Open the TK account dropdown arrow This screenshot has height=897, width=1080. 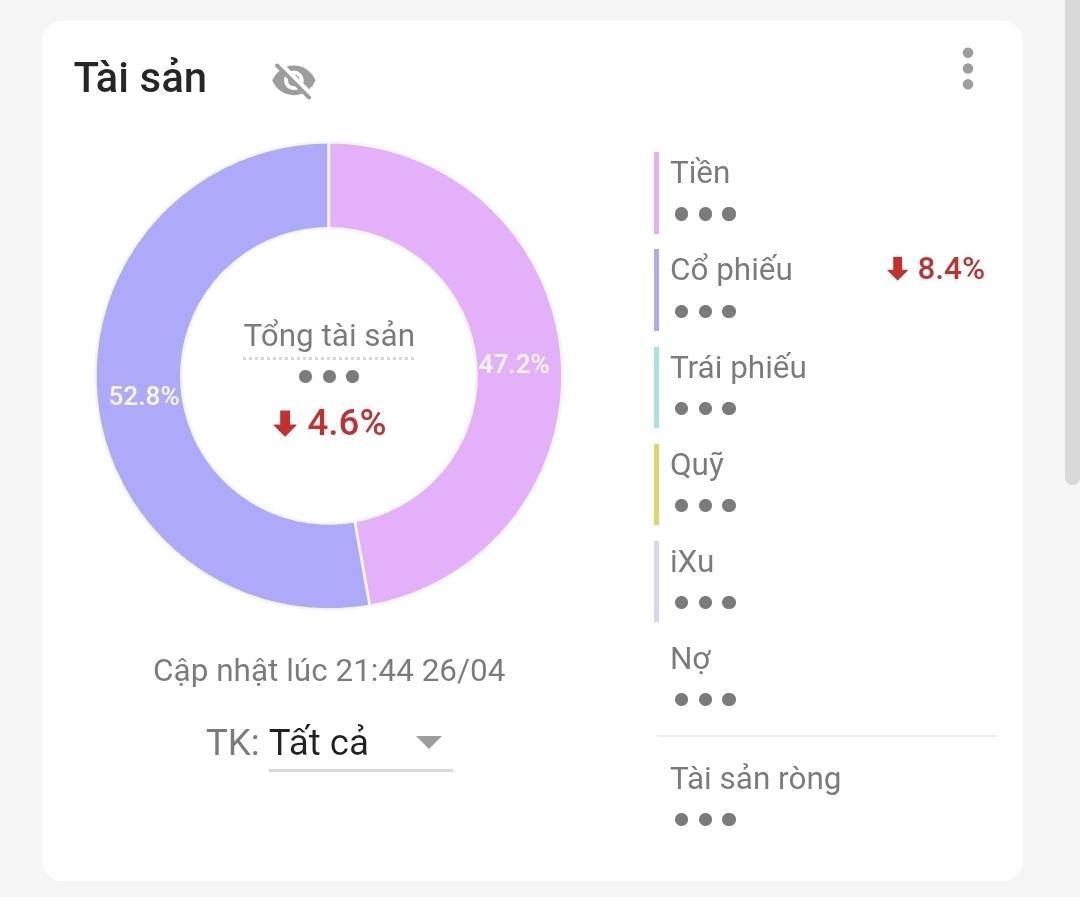click(x=428, y=742)
